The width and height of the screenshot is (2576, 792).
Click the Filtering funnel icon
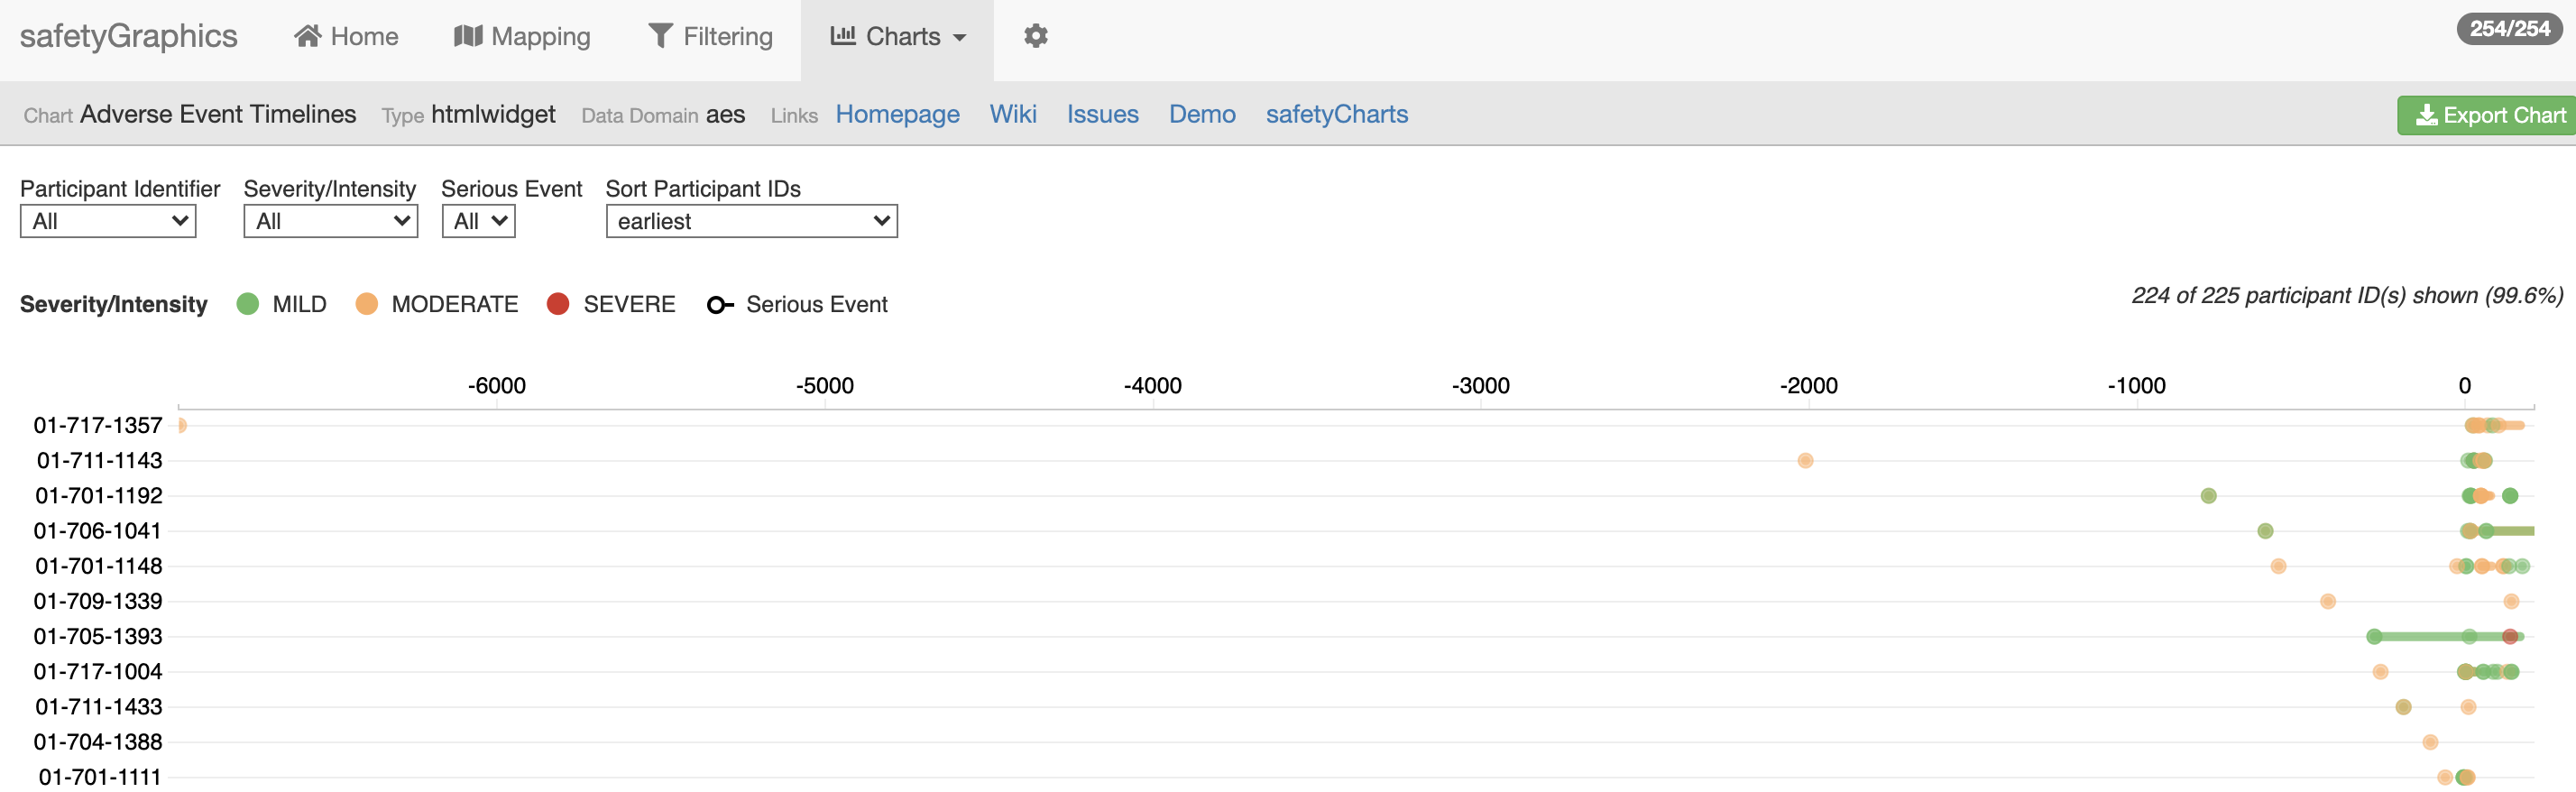point(660,36)
